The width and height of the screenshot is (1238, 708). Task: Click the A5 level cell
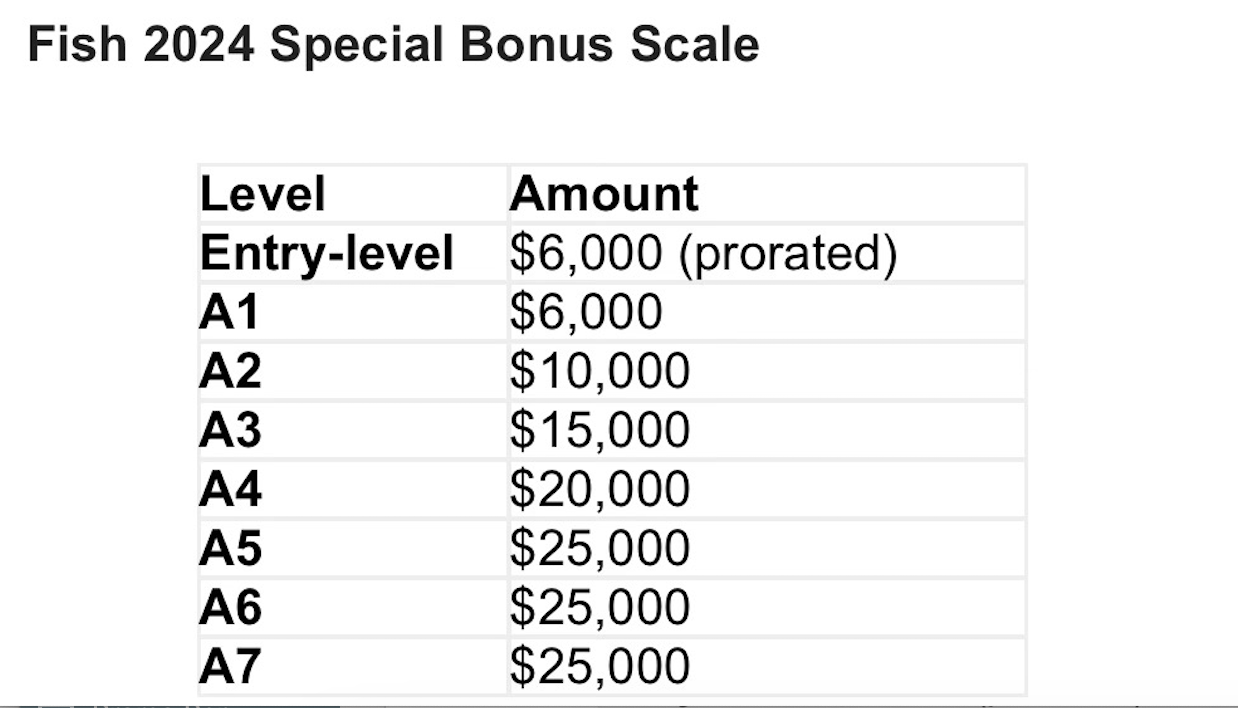(230, 549)
